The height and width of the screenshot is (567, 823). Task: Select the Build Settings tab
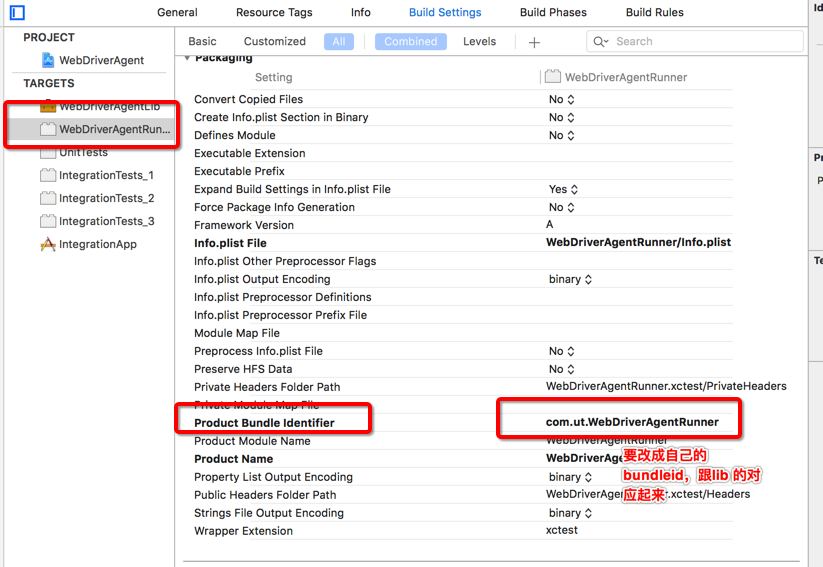pos(445,12)
